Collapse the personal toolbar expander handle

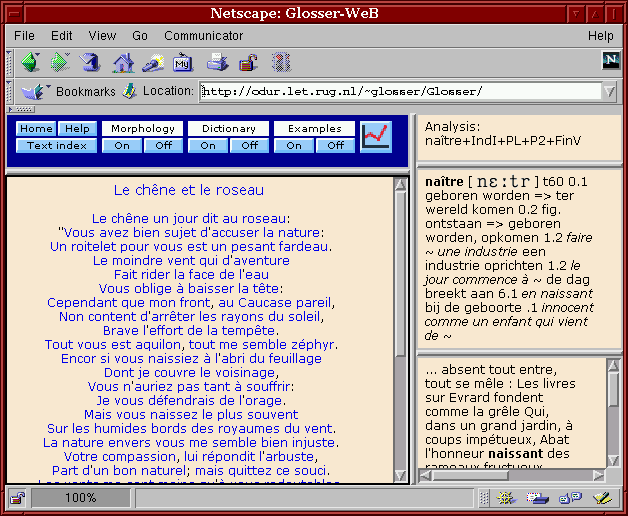coord(22,109)
